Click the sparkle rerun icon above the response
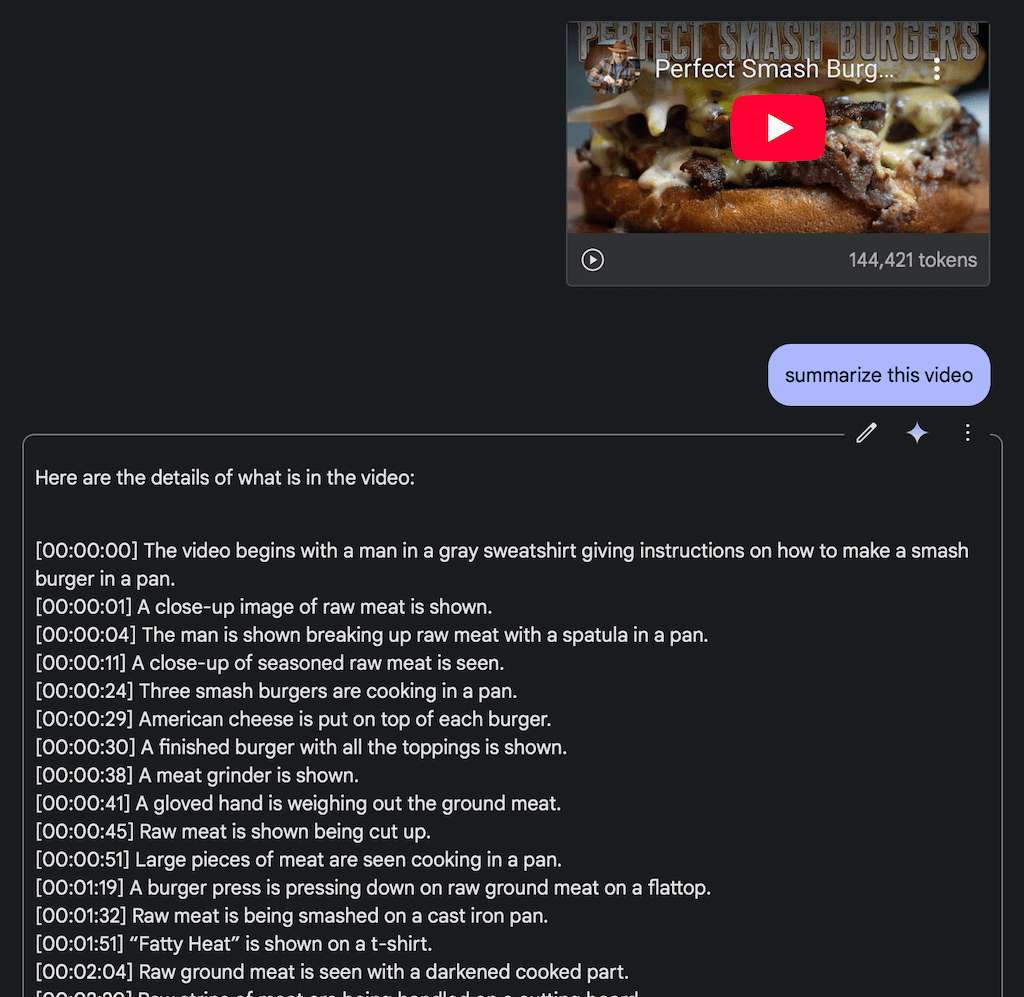 point(917,432)
